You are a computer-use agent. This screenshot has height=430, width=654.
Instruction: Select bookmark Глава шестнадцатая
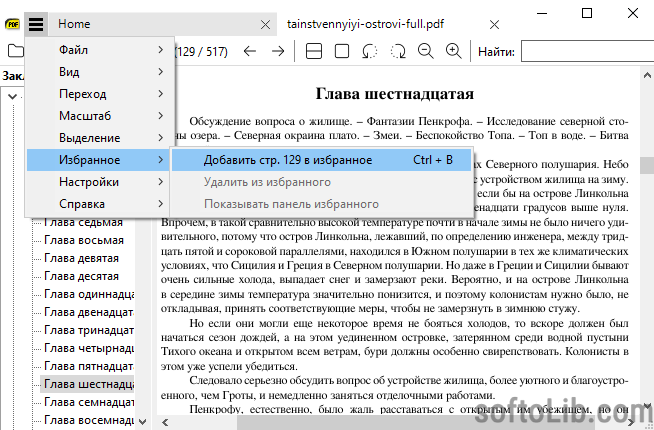[88, 384]
